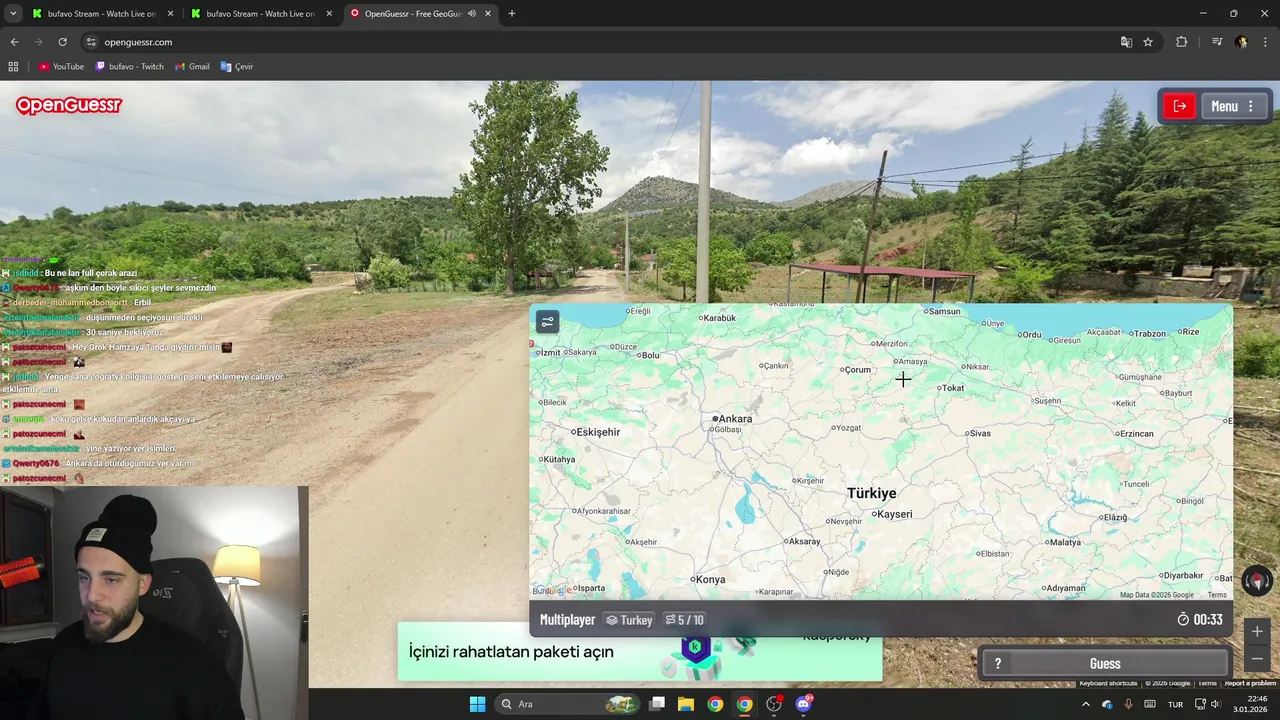This screenshot has height=720, width=1280.
Task: Open the media control icon
Action: click(1217, 42)
